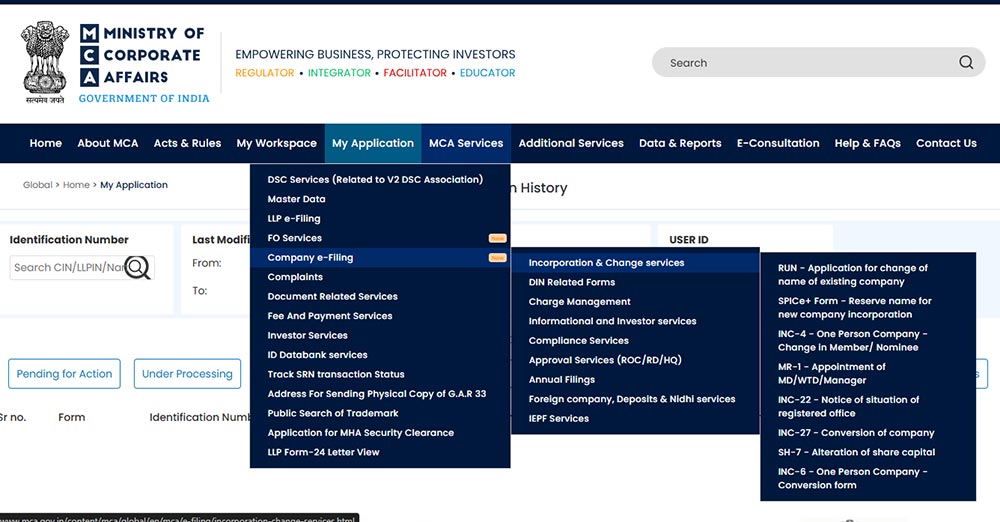
Task: Select DIN Related Forms option
Action: [571, 282]
